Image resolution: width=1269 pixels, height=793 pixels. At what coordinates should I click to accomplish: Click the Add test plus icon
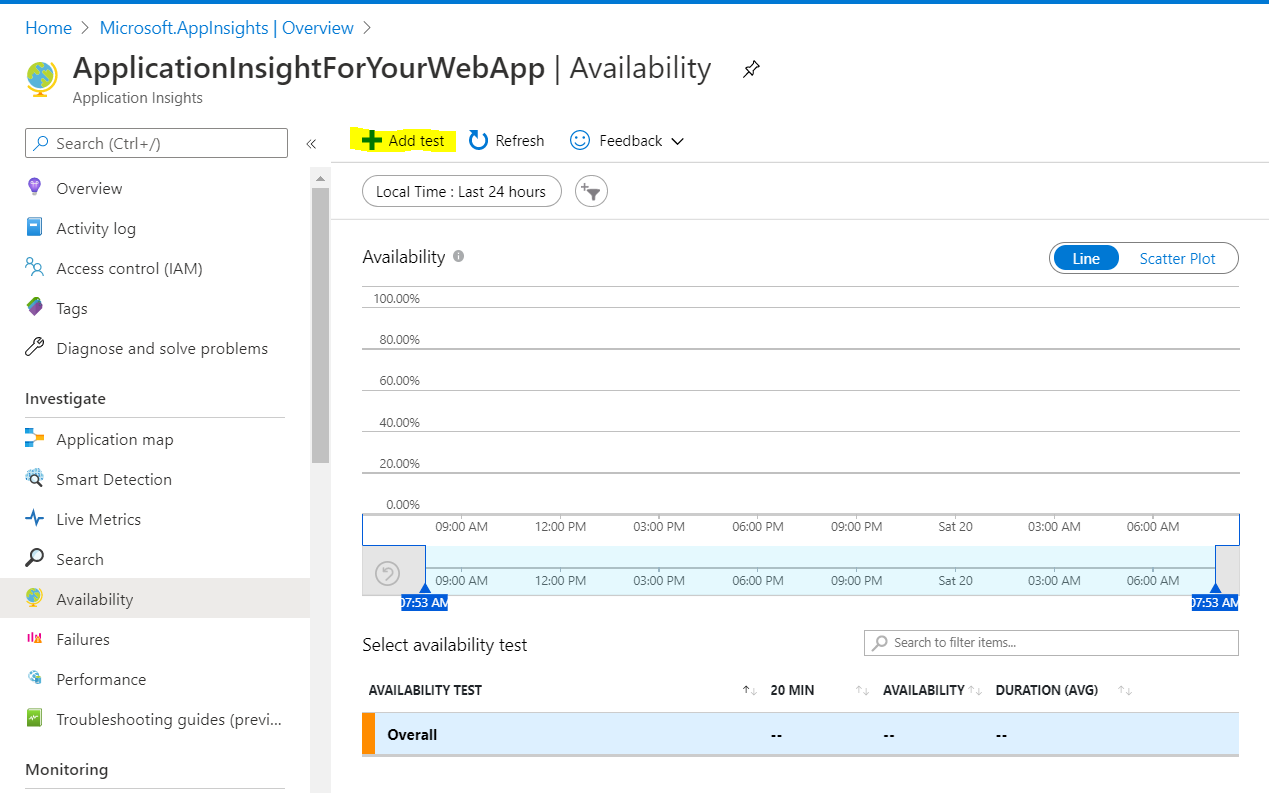click(372, 141)
